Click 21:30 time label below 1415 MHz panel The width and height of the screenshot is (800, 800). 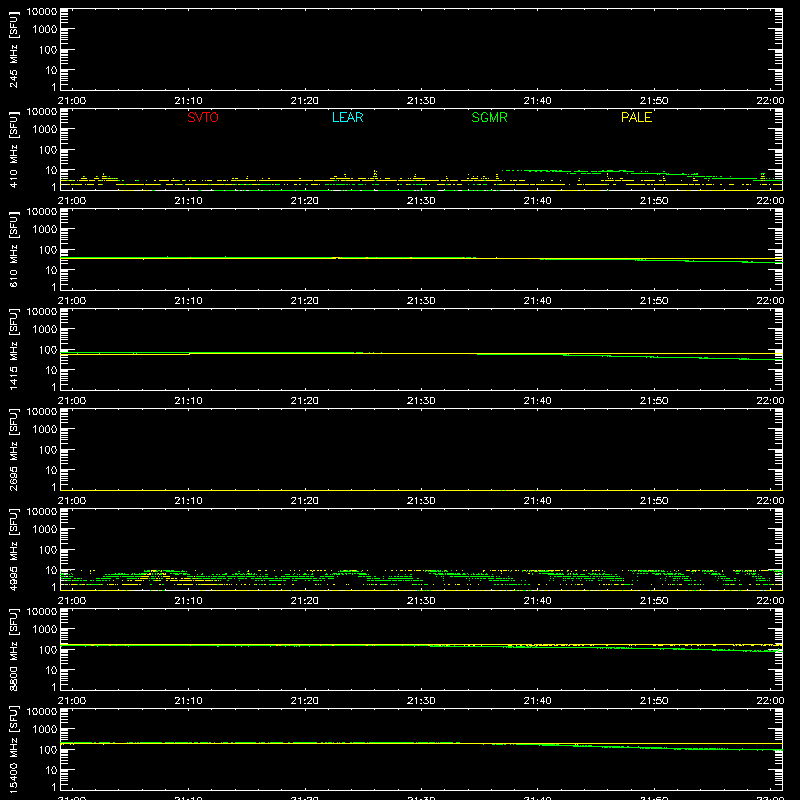tap(421, 401)
